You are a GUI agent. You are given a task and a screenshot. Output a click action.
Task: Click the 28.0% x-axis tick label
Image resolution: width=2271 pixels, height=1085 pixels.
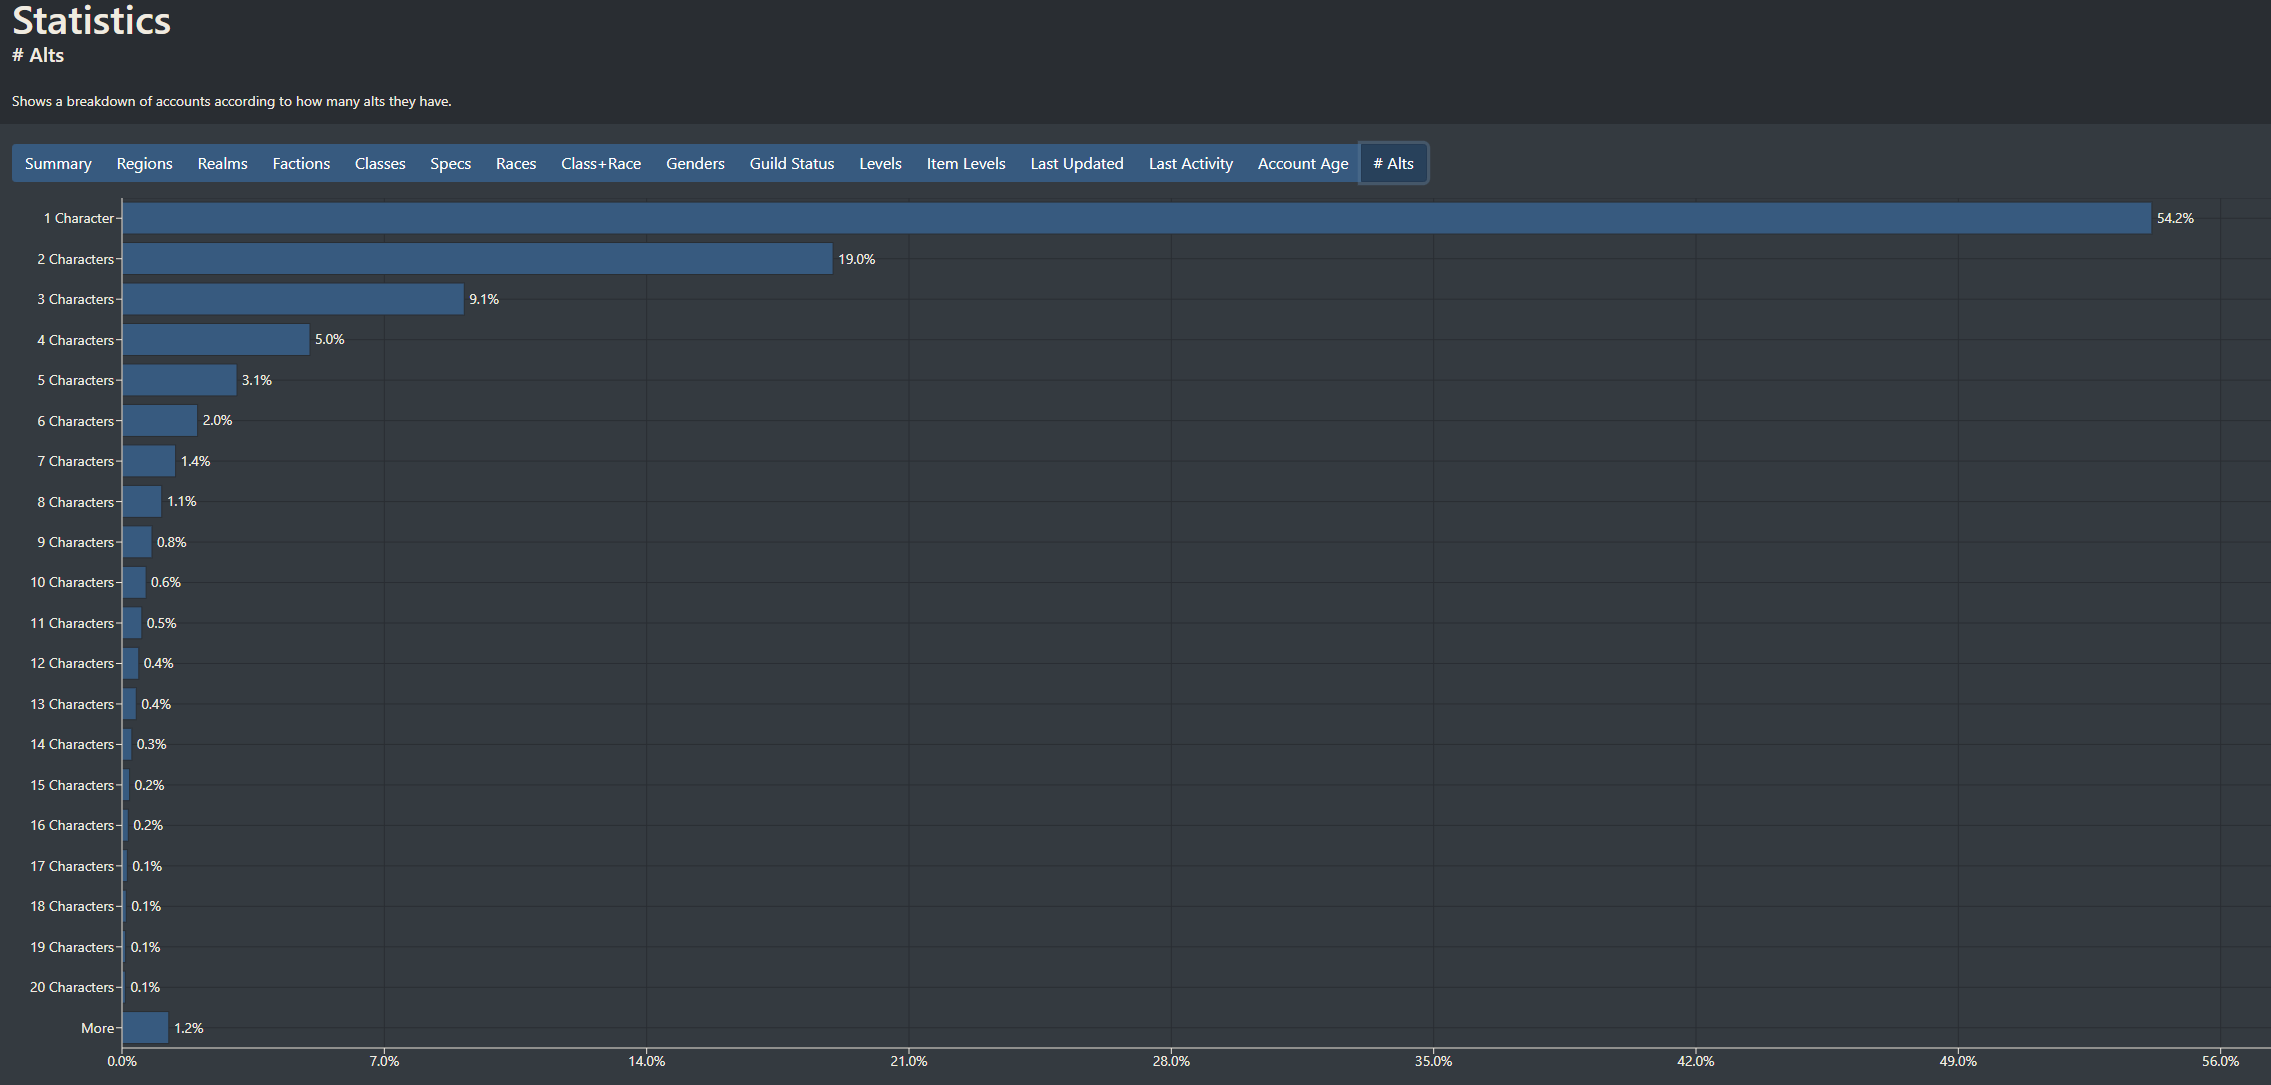click(1171, 1061)
